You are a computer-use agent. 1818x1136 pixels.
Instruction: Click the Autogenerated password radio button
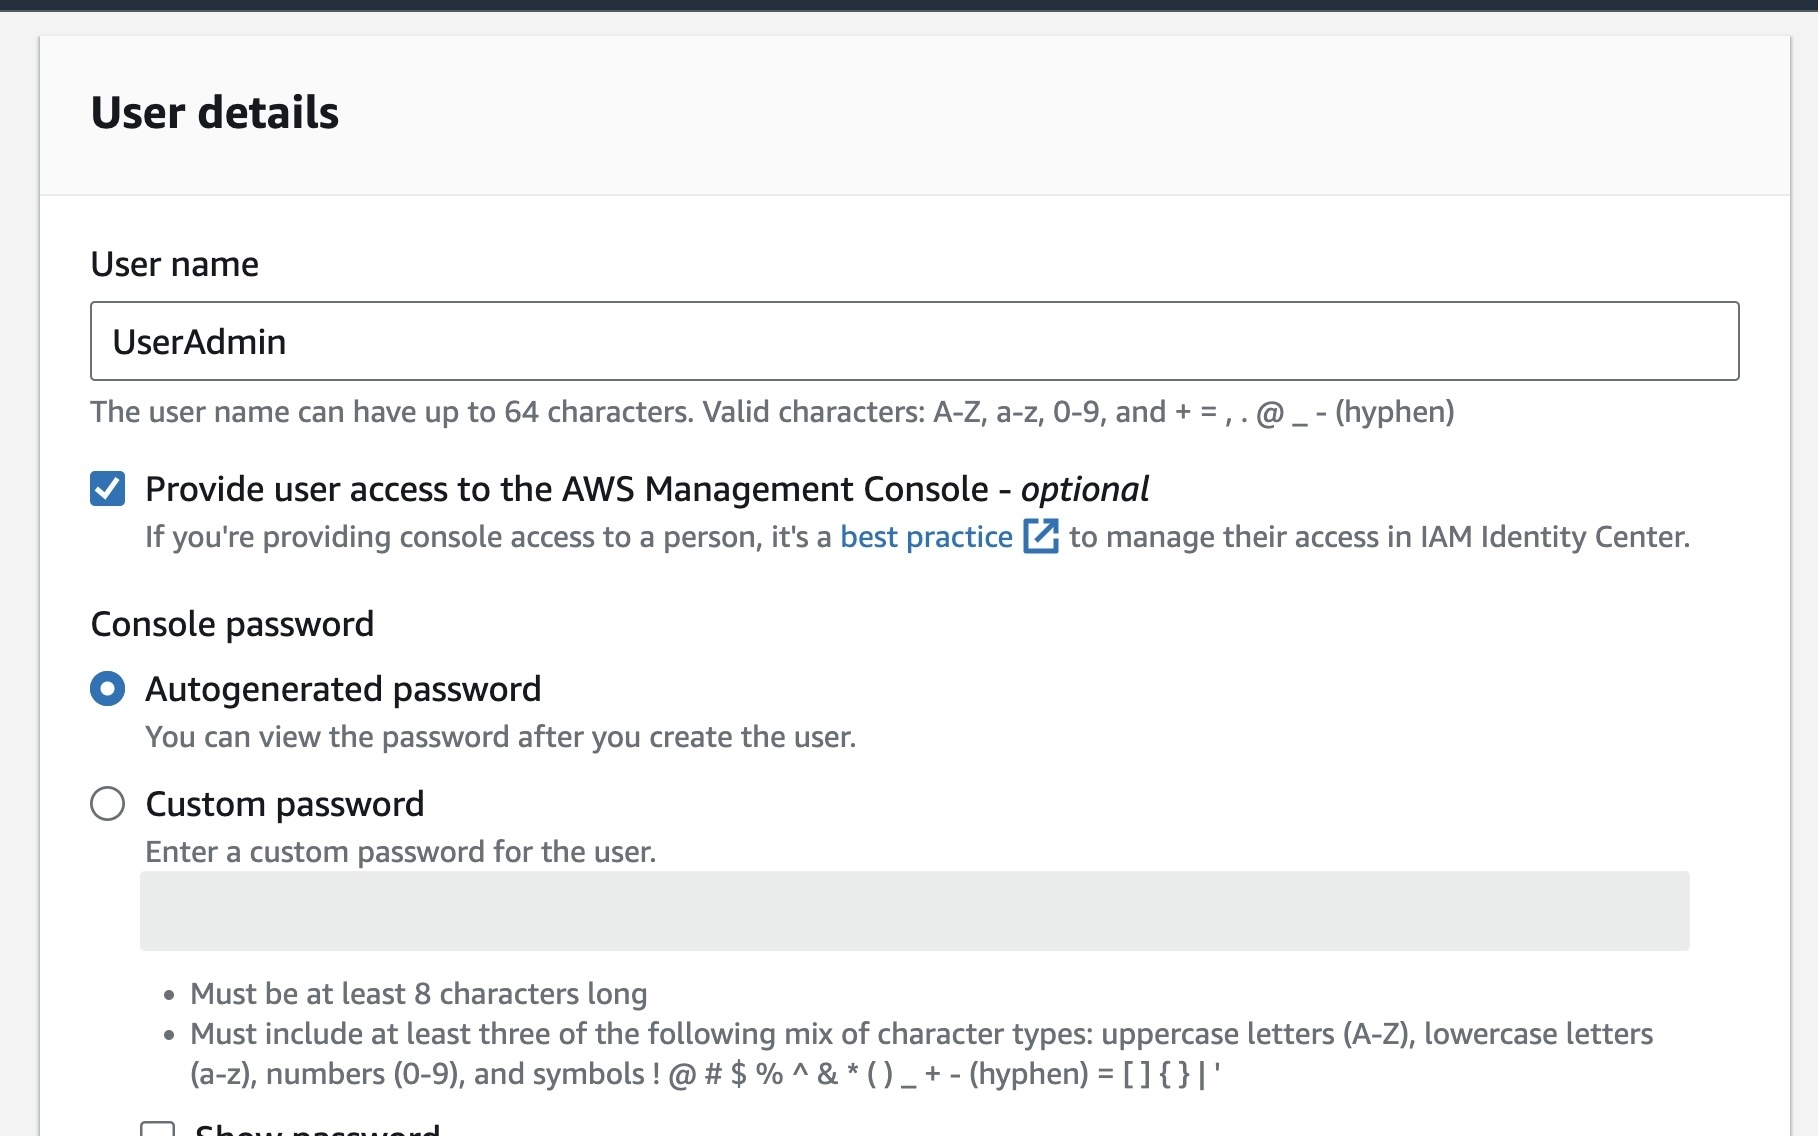coord(107,688)
